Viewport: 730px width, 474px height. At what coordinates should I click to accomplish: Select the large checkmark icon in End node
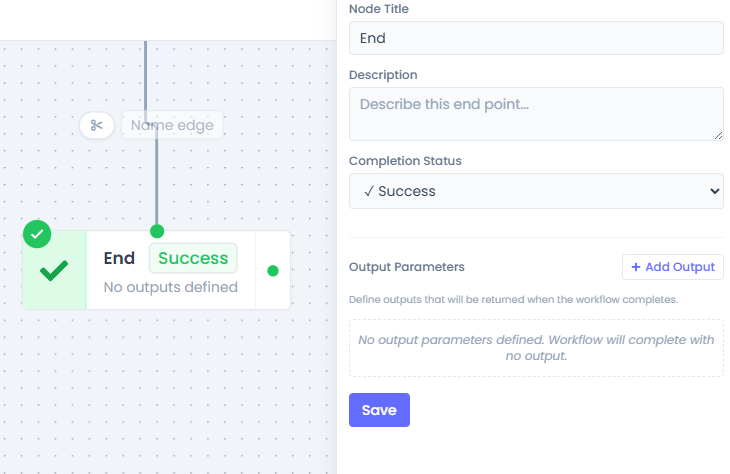[x=54, y=270]
